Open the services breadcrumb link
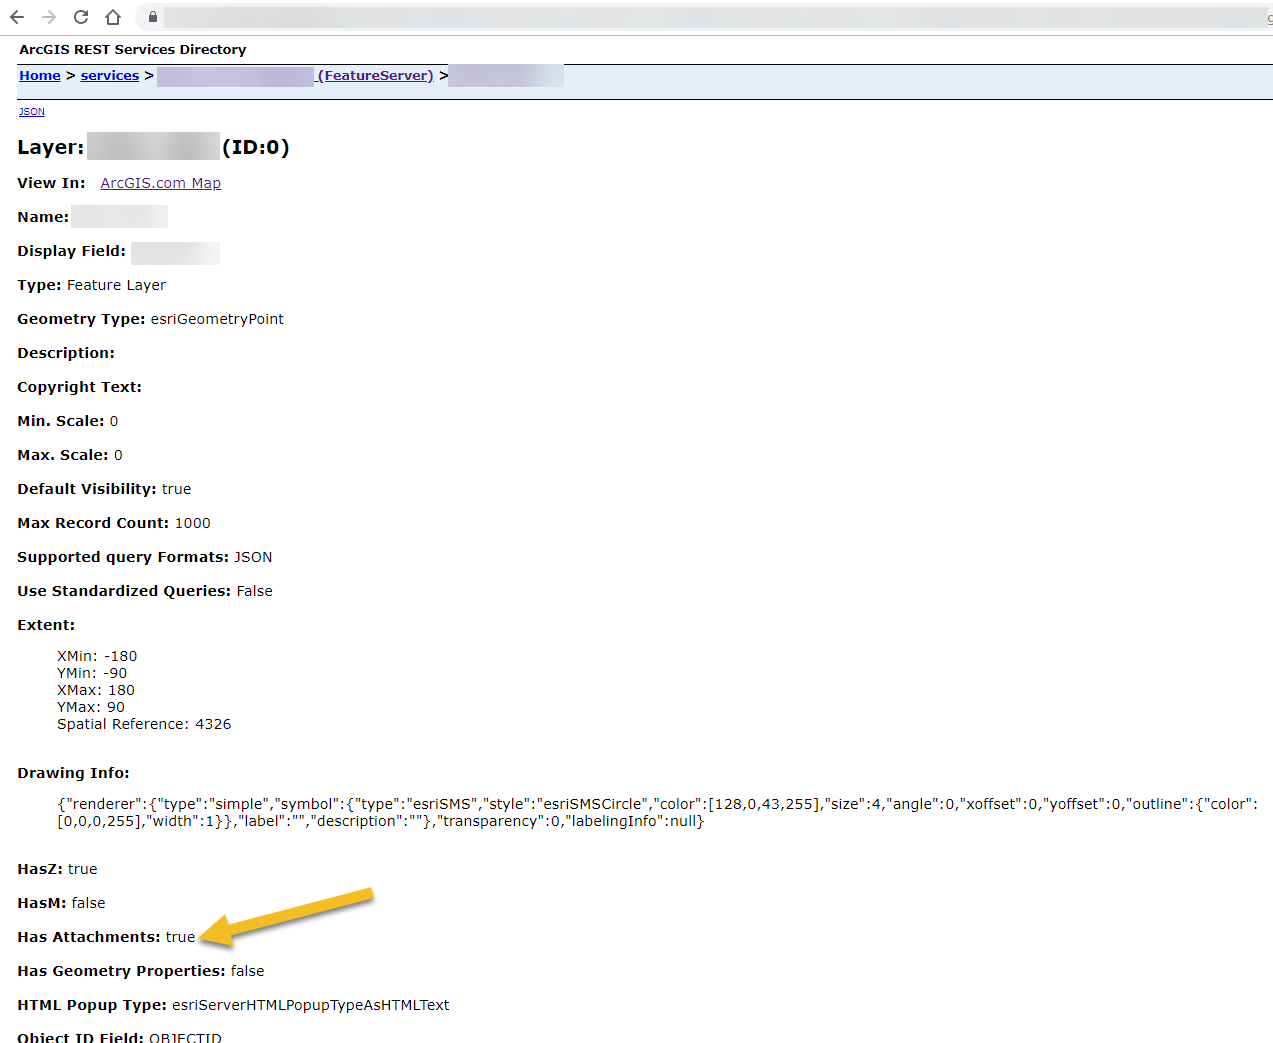Viewport: 1273px width, 1043px height. click(110, 76)
